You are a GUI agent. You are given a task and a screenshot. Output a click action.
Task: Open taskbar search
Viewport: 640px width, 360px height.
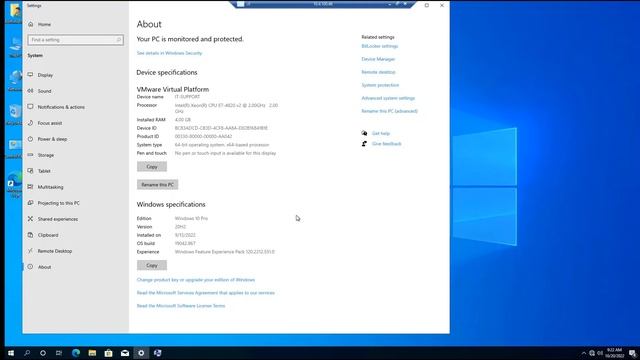tap(27, 353)
